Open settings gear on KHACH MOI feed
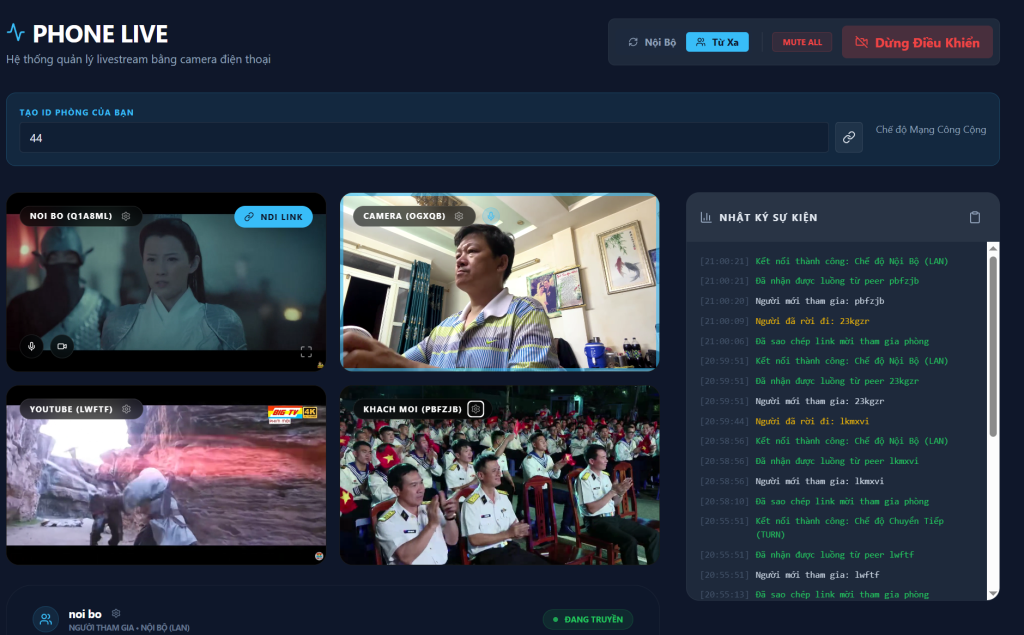This screenshot has width=1024, height=635. [476, 409]
